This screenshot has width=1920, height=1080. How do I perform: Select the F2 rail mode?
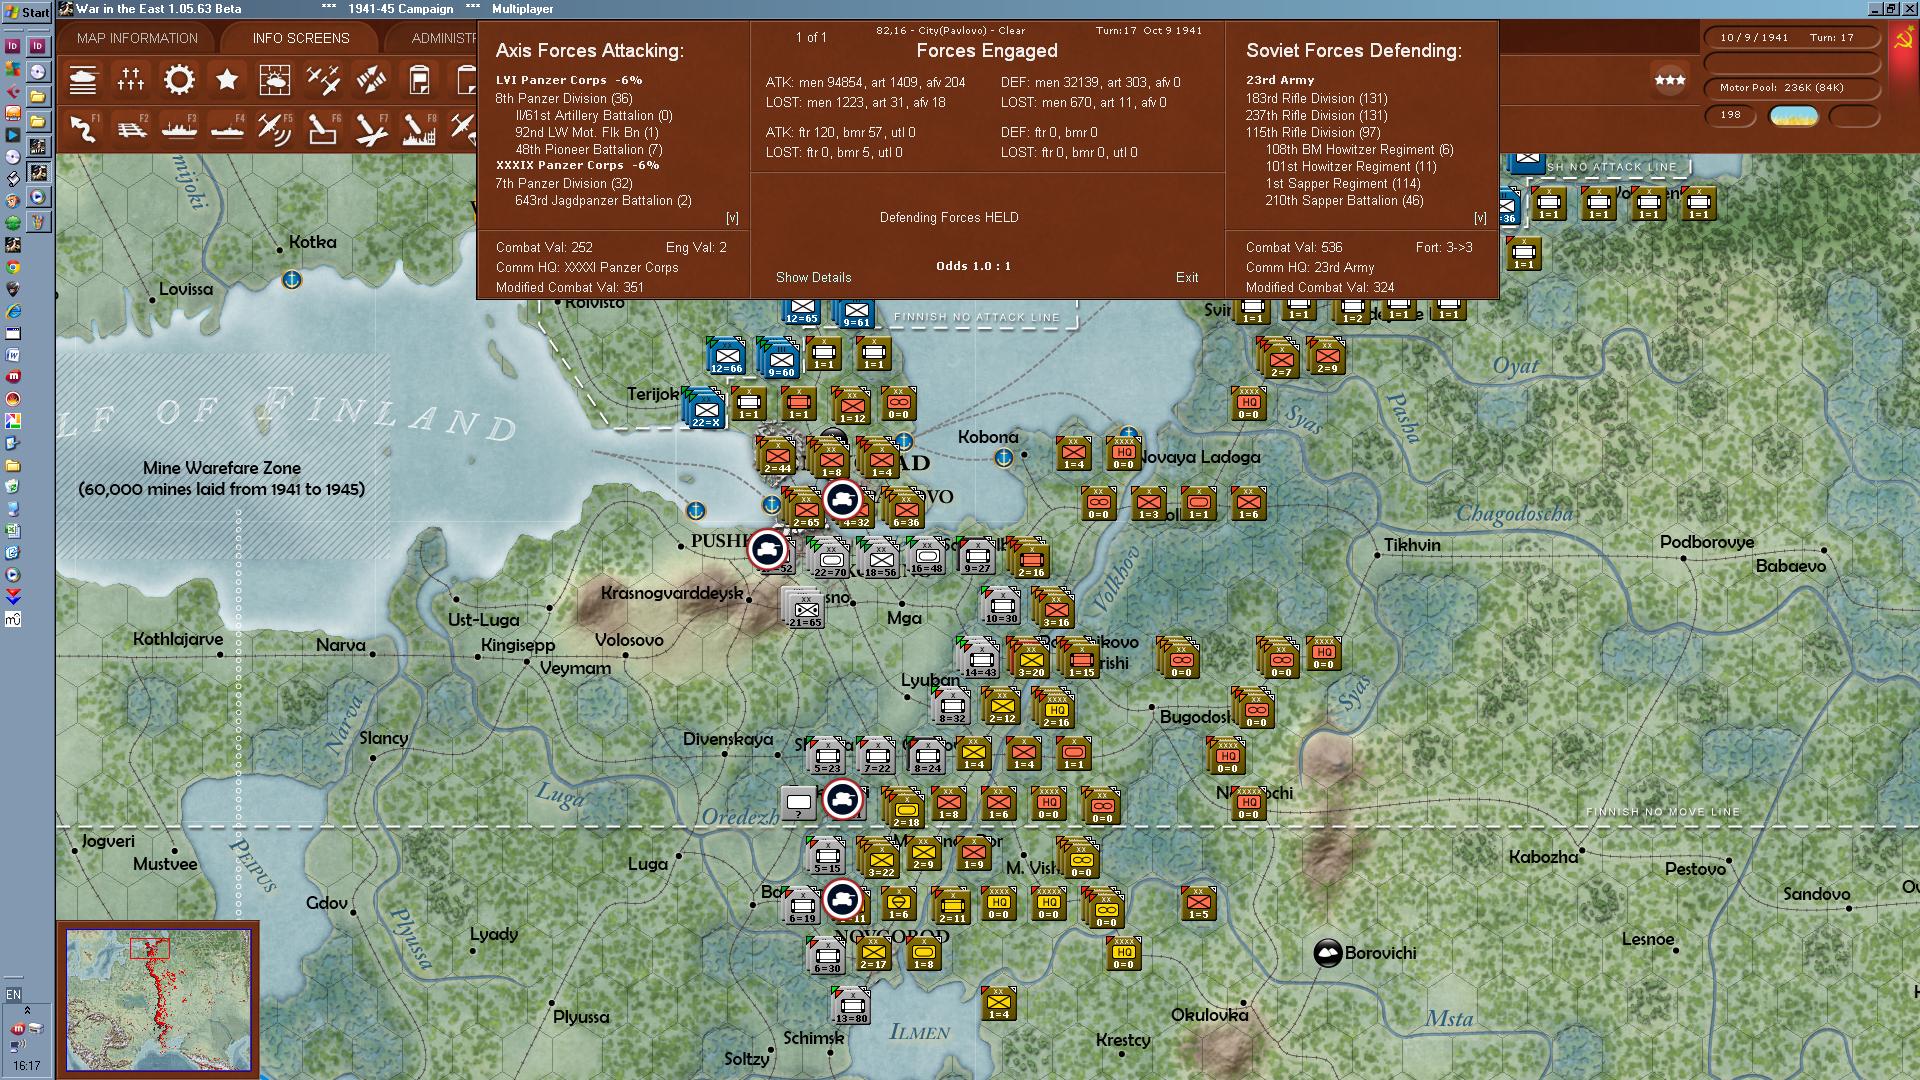pyautogui.click(x=131, y=129)
